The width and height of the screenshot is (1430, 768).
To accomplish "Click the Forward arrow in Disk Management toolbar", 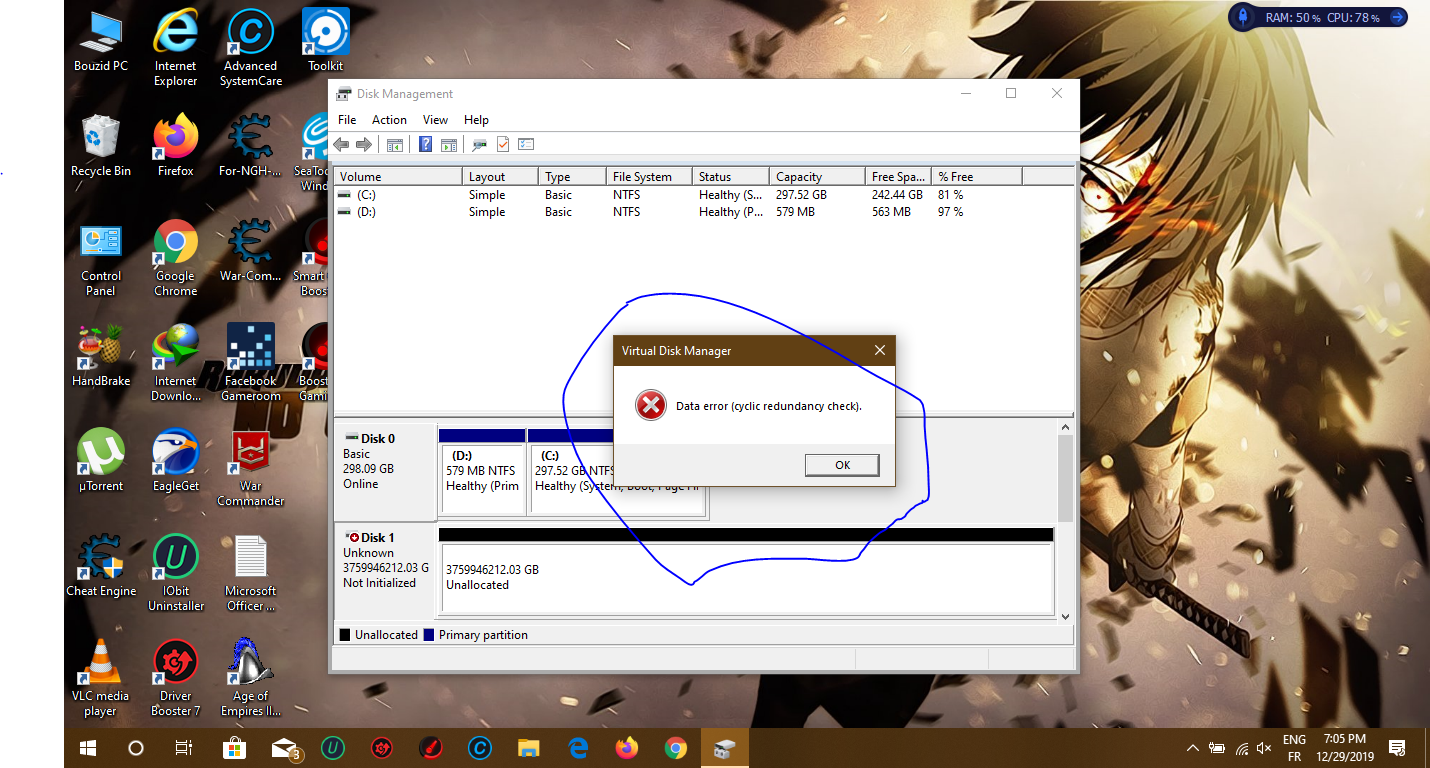I will pos(364,145).
